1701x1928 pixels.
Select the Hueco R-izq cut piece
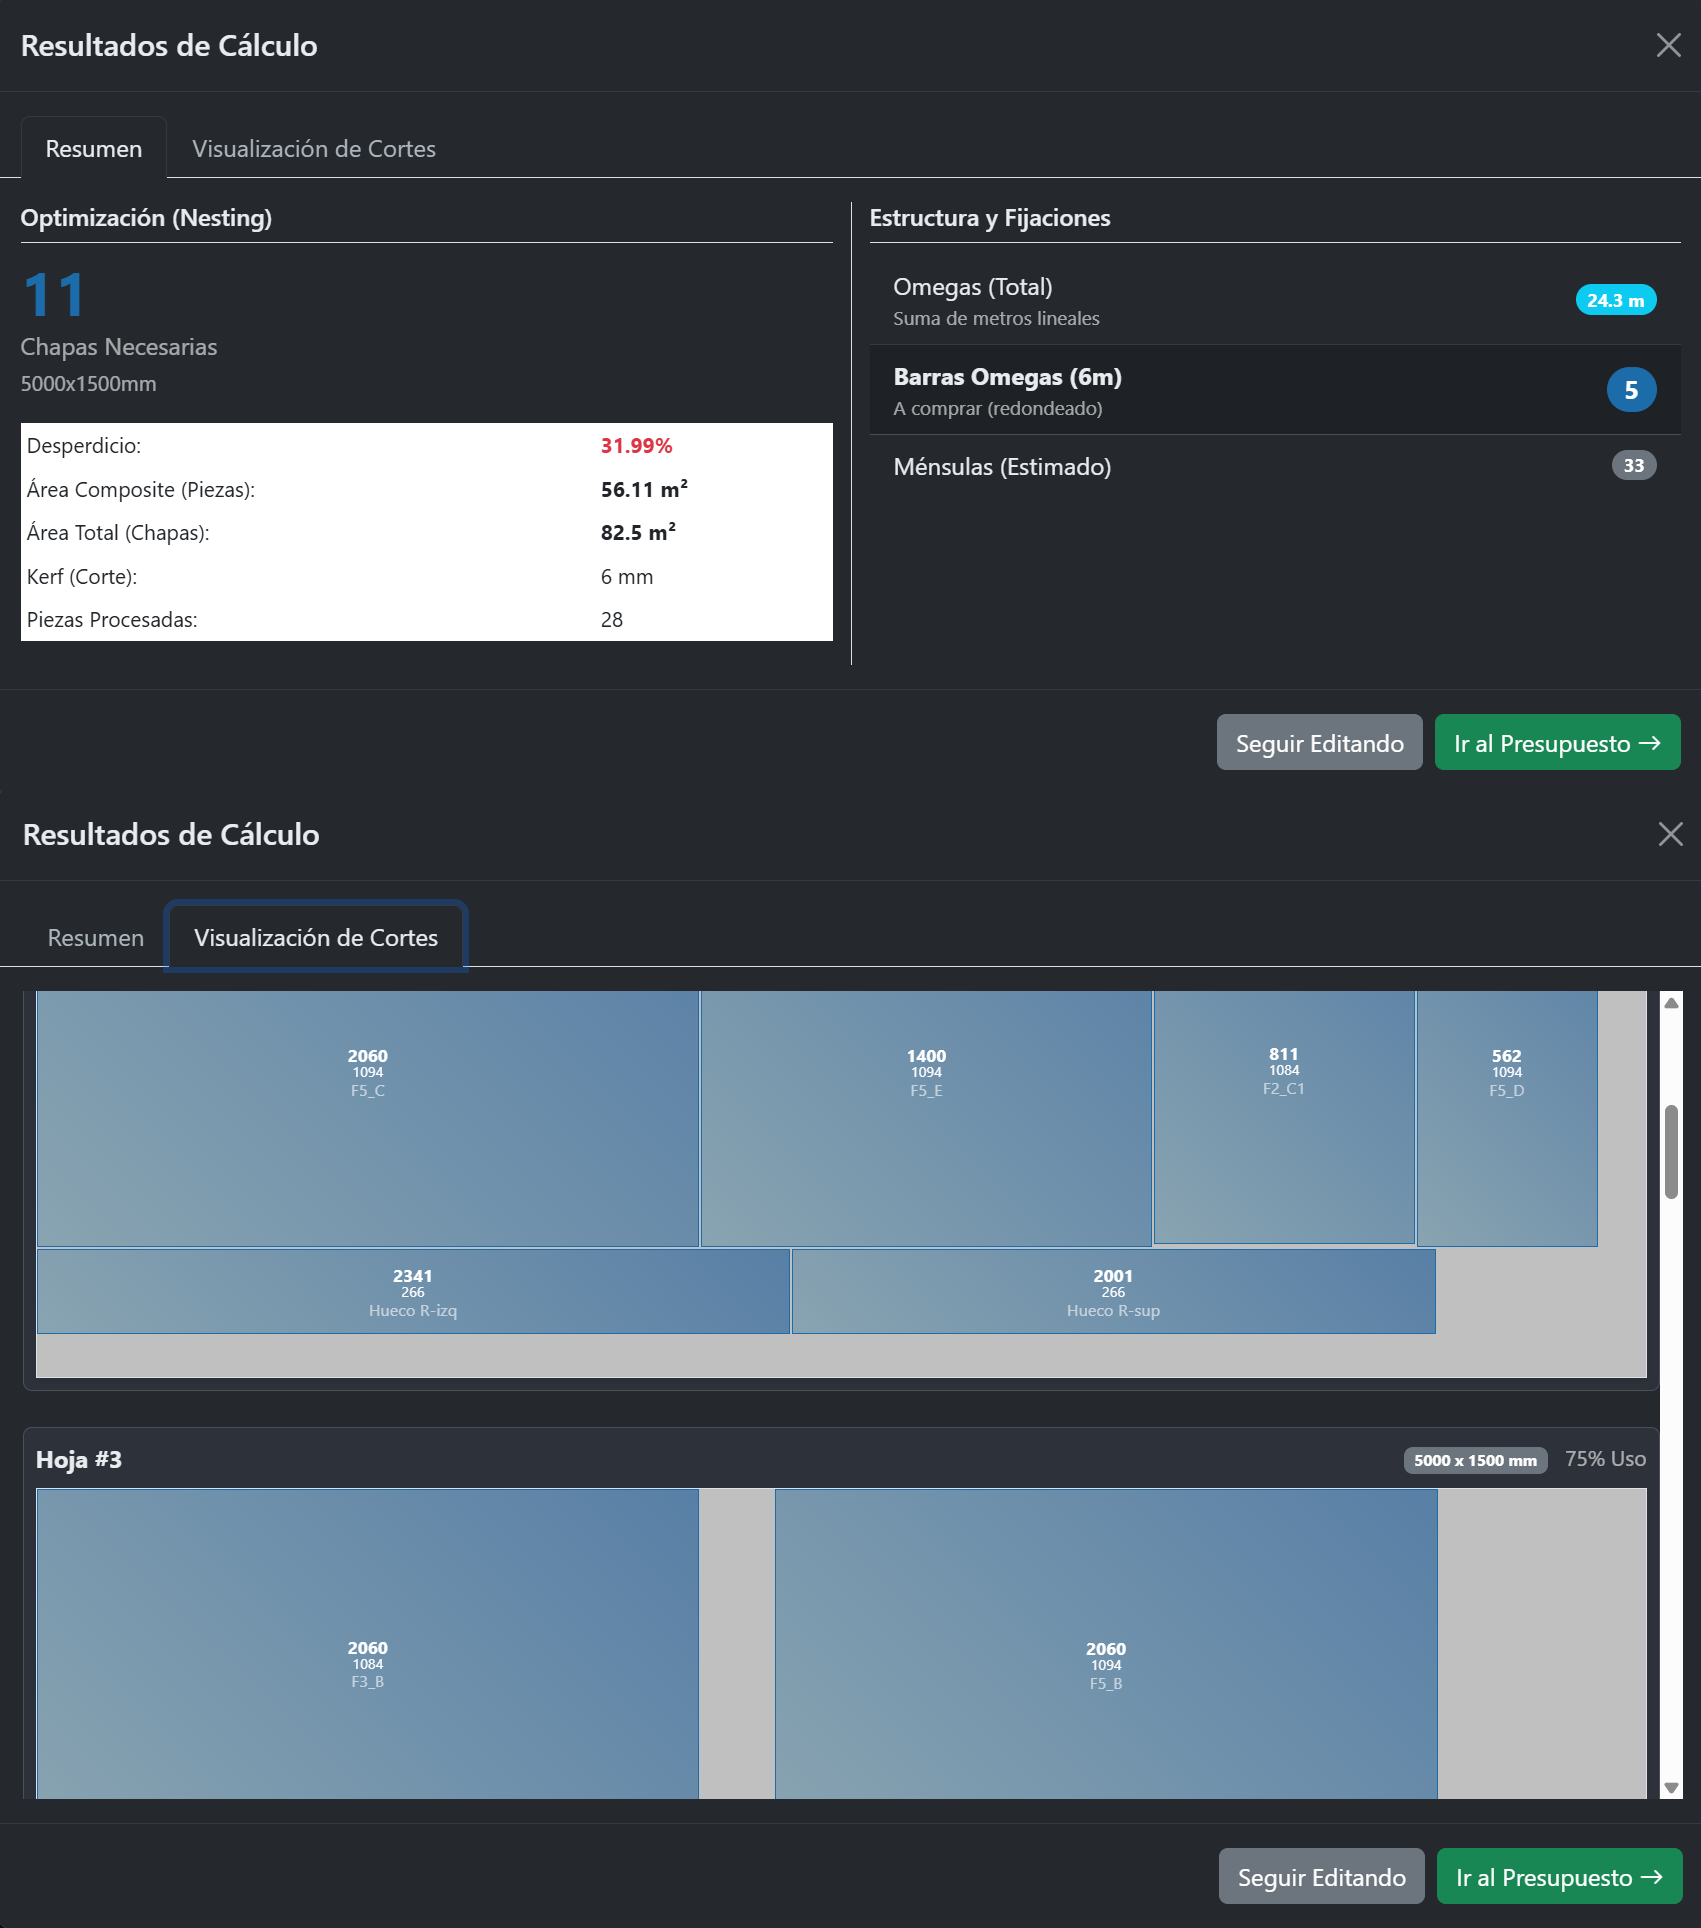click(412, 1291)
